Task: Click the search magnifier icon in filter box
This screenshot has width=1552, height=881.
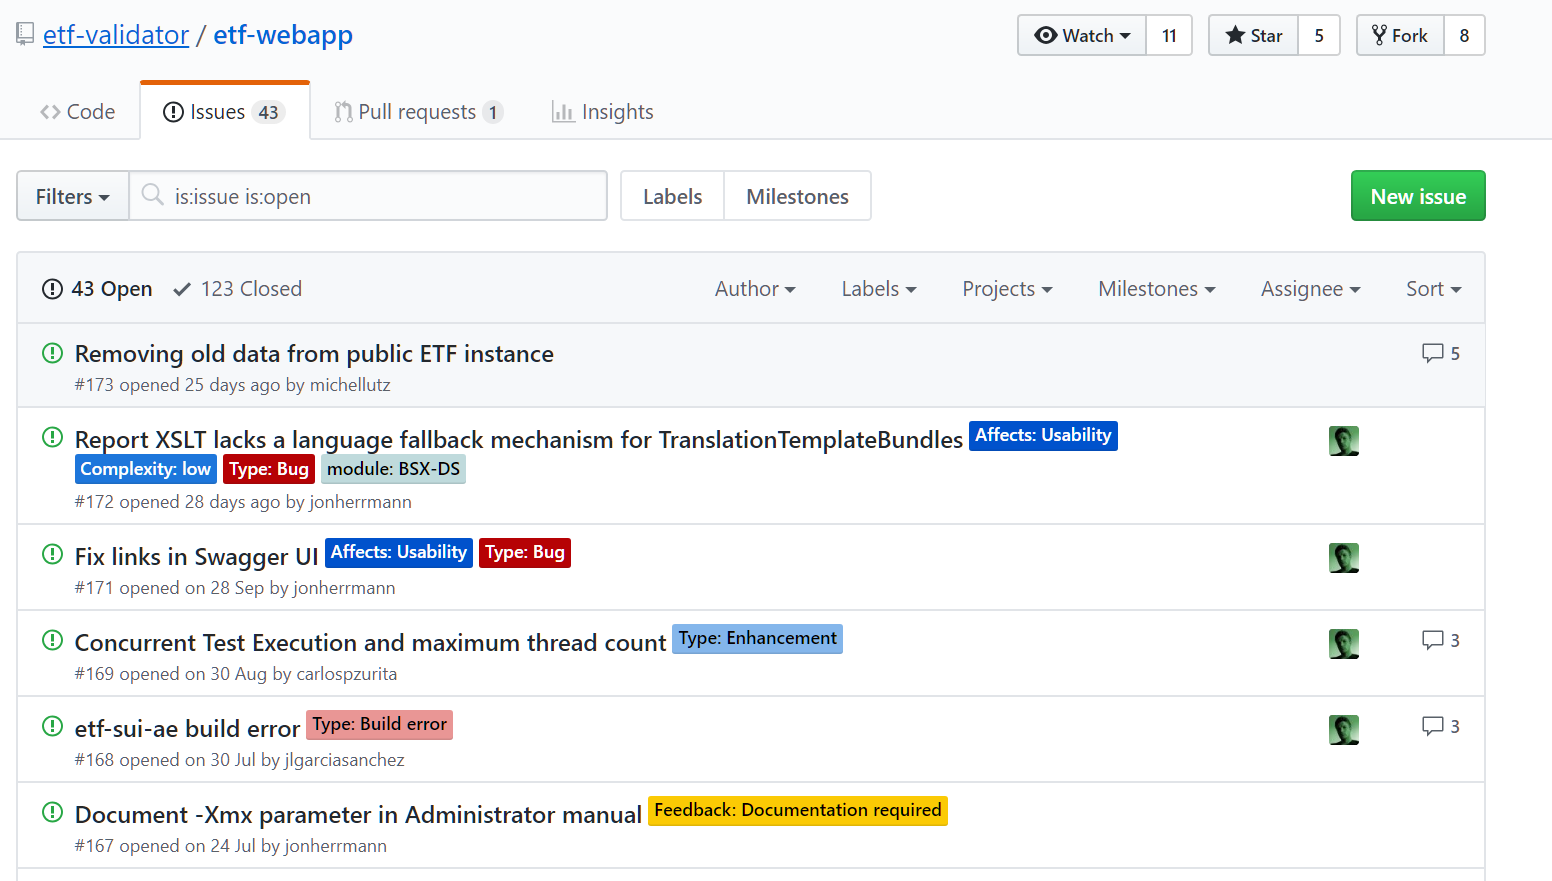Action: (152, 194)
